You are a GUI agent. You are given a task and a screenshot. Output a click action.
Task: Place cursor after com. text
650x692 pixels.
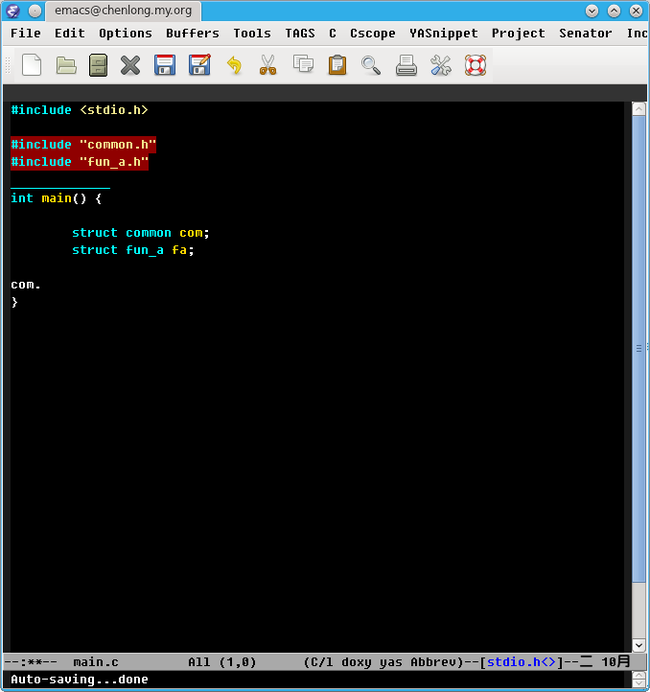pyautogui.click(x=41, y=285)
